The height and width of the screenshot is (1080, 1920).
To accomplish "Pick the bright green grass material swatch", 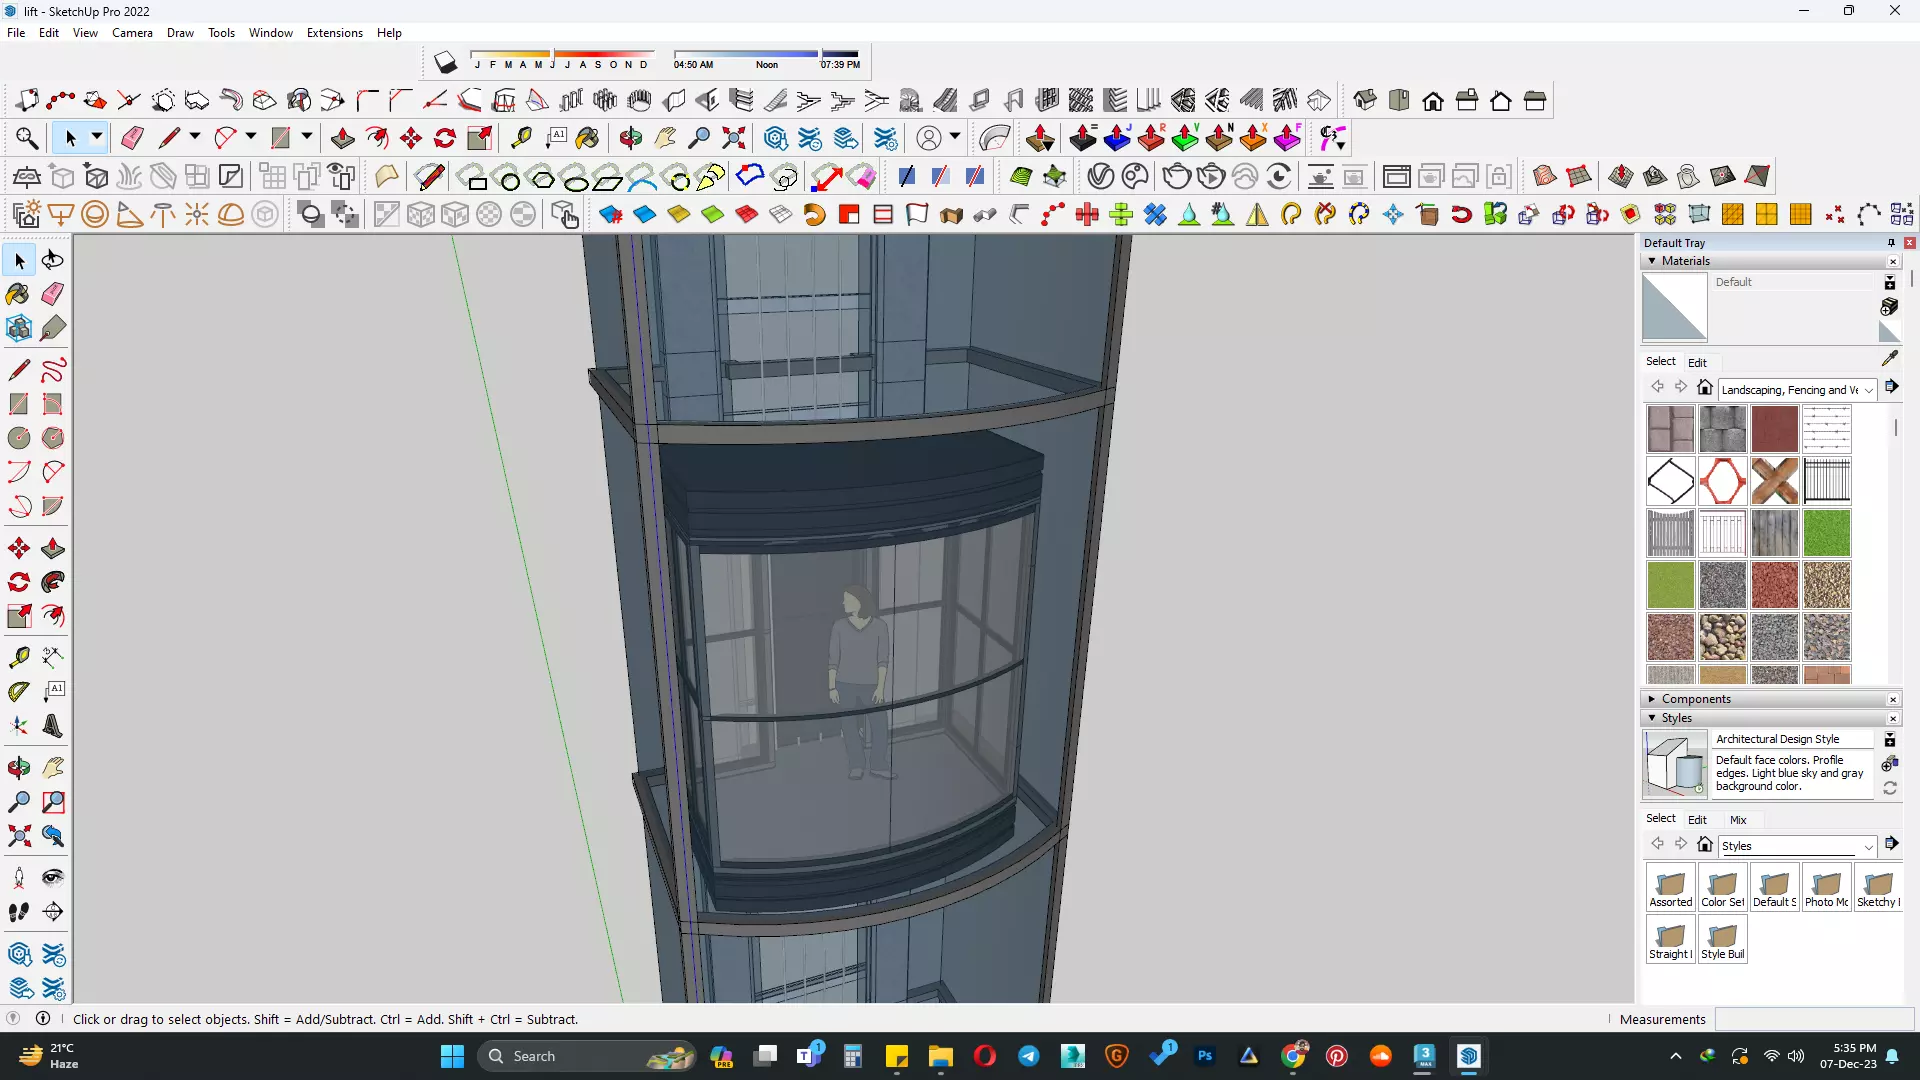I will (1827, 533).
